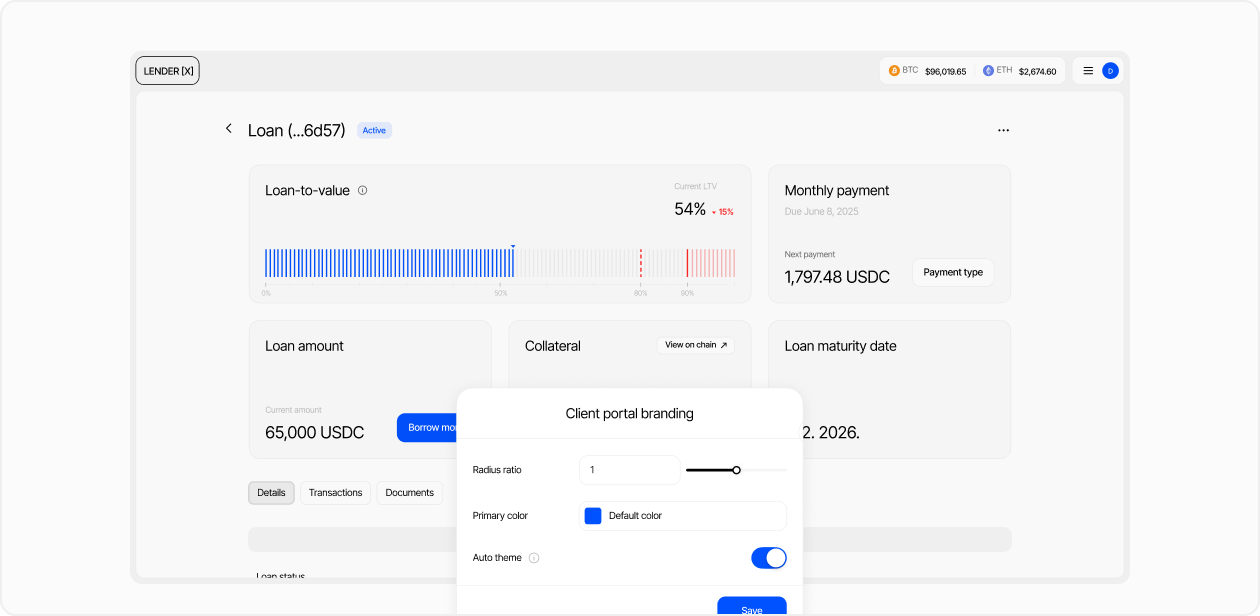The width and height of the screenshot is (1260, 616).
Task: Click the Monthly payment heading
Action: pyautogui.click(x=837, y=190)
